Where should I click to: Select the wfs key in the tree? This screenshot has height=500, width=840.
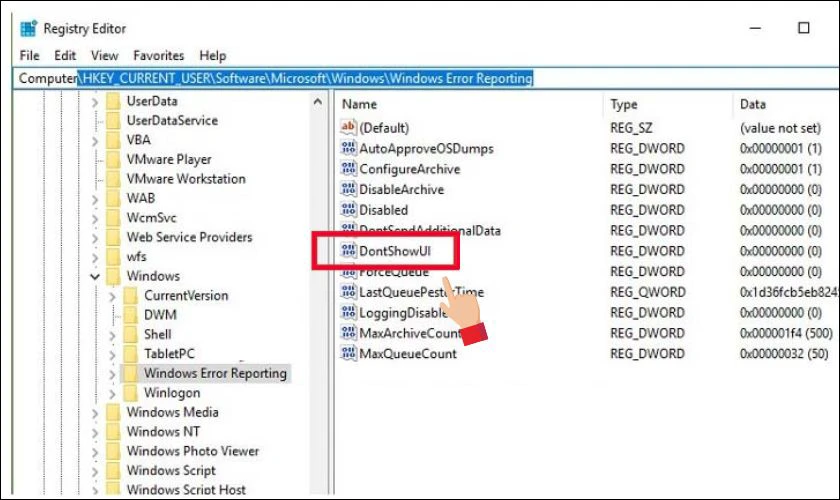[137, 256]
